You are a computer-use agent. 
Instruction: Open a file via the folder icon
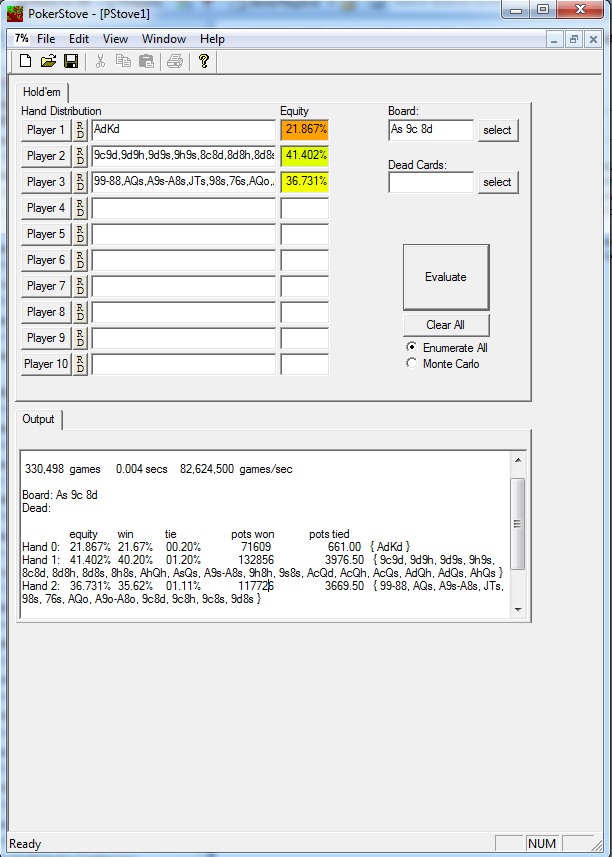48,61
